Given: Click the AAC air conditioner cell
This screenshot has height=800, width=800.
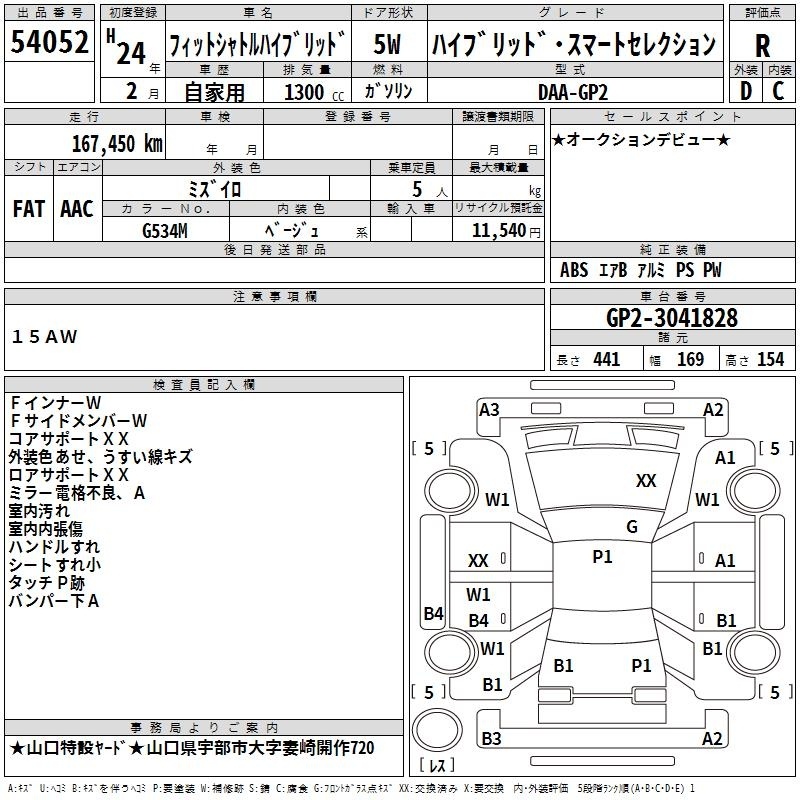Looking at the screenshot, I should pyautogui.click(x=77, y=209).
